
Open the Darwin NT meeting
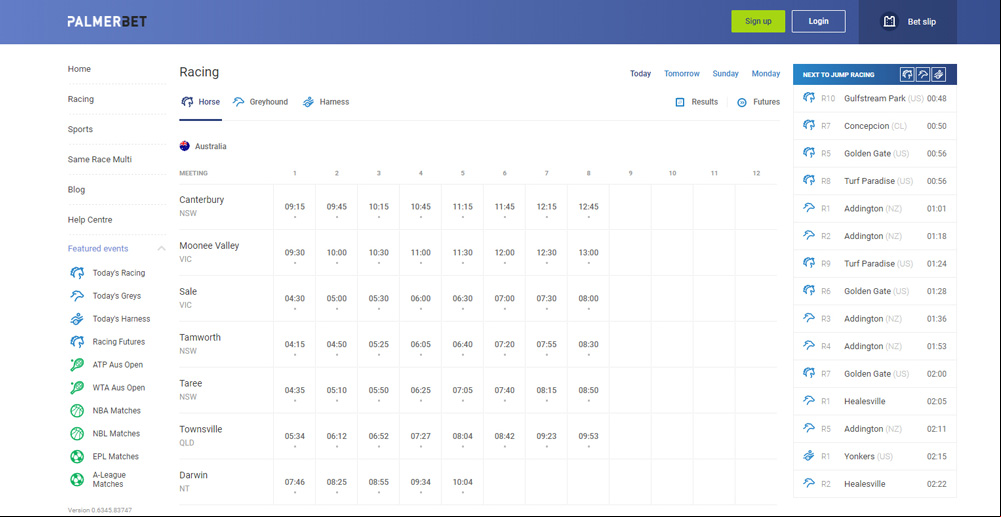pos(193,481)
